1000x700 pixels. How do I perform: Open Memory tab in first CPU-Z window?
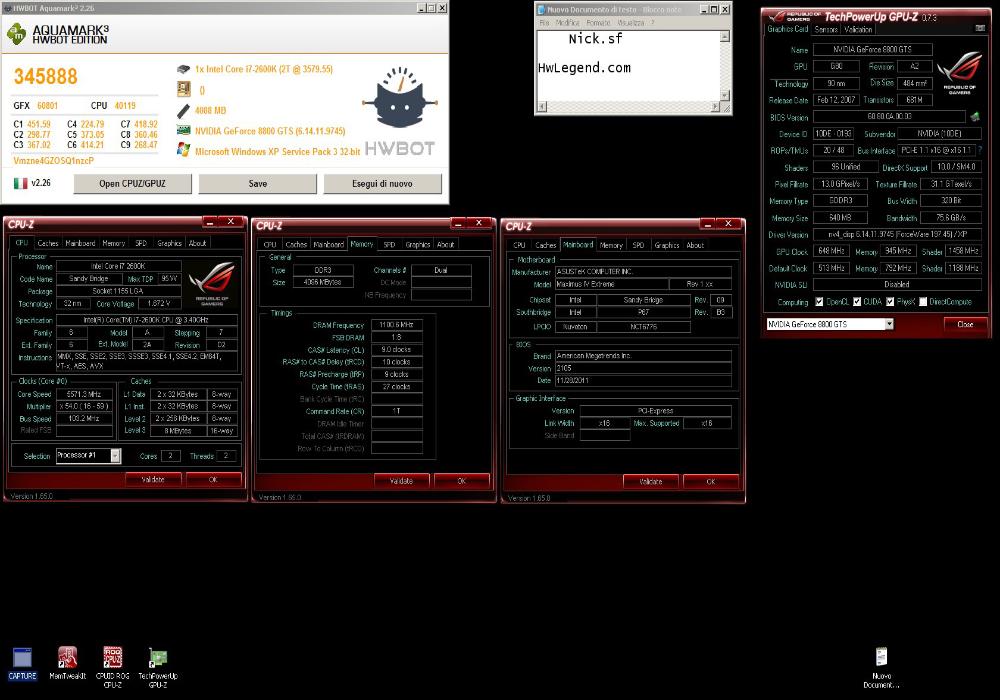click(114, 243)
